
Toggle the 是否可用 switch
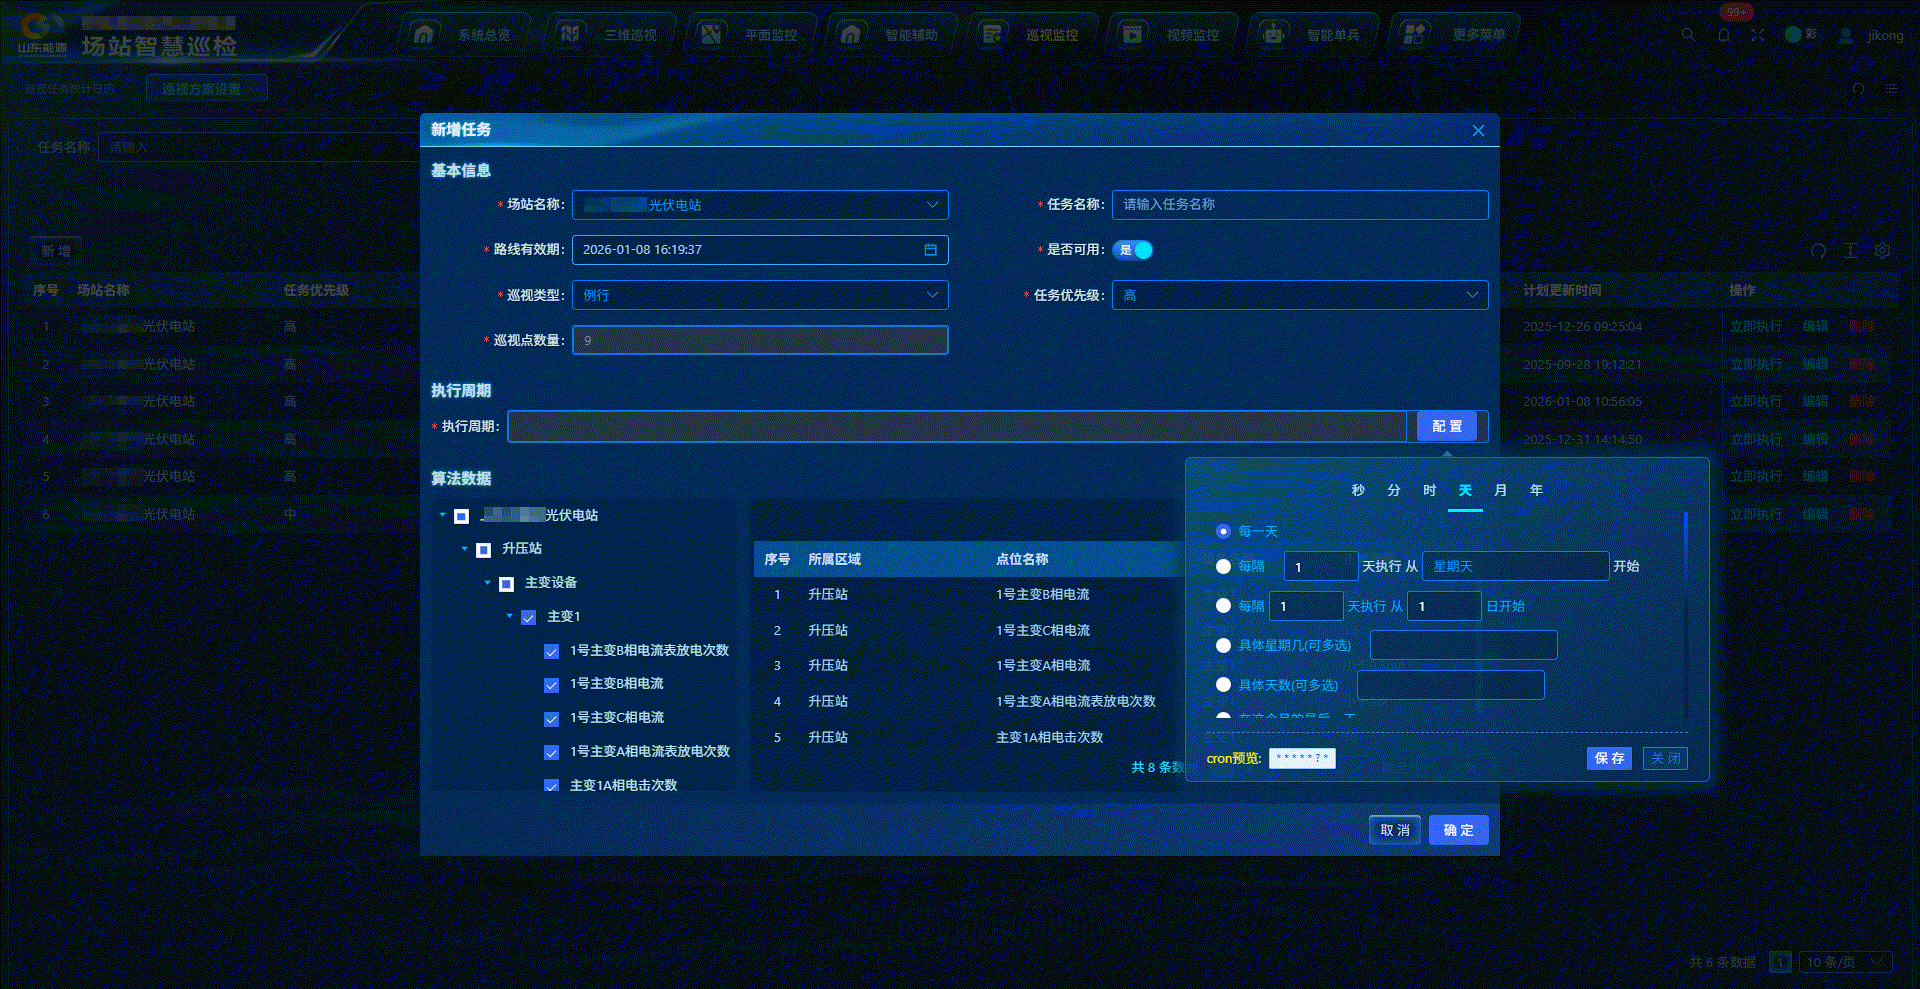[1133, 250]
